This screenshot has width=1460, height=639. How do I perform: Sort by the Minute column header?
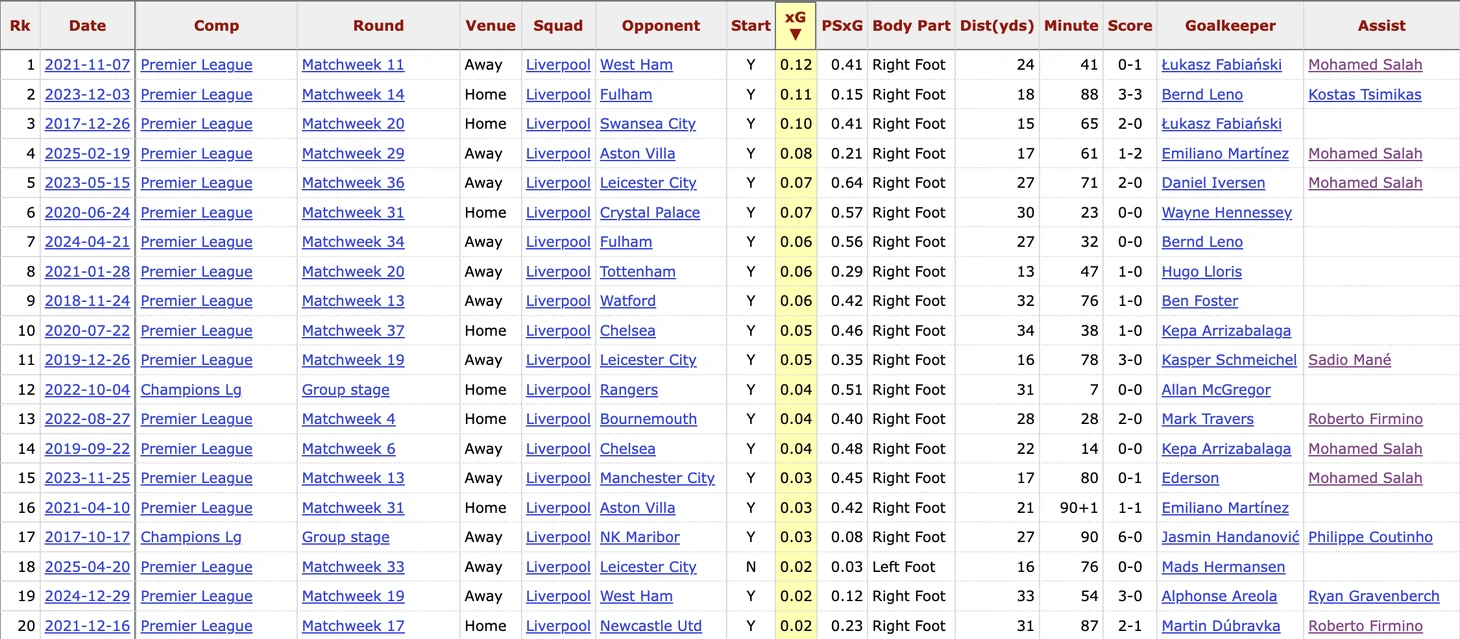click(x=1070, y=26)
